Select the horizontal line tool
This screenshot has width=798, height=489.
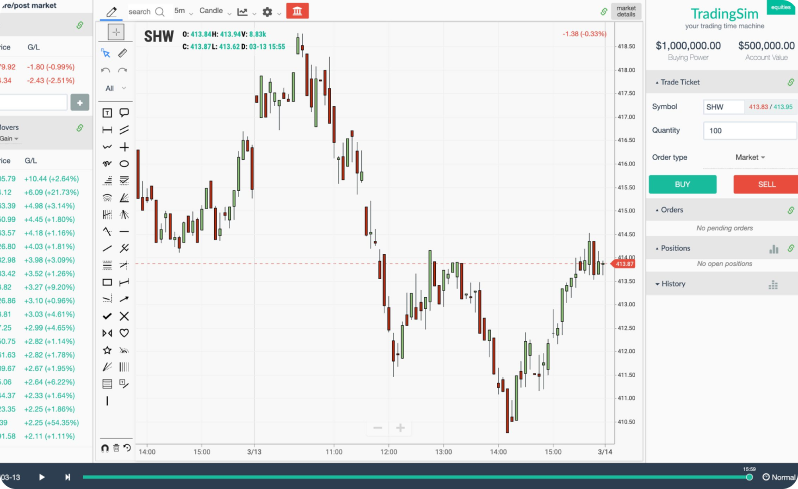pos(124,232)
